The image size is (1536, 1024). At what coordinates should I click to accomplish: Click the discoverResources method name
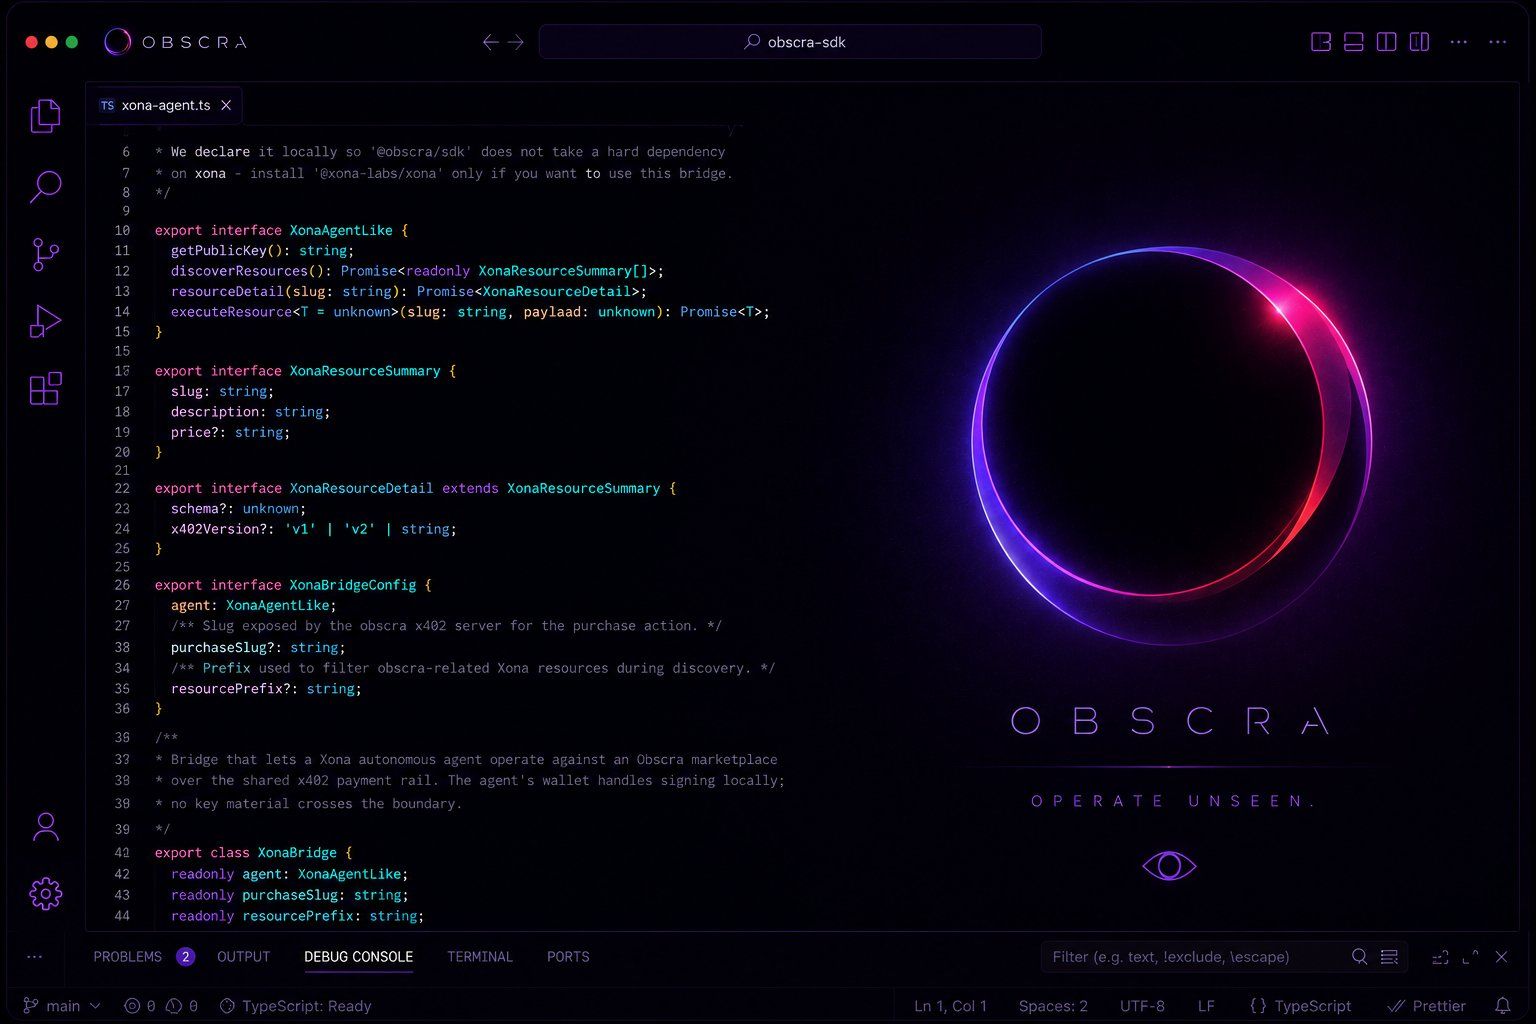pyautogui.click(x=239, y=271)
